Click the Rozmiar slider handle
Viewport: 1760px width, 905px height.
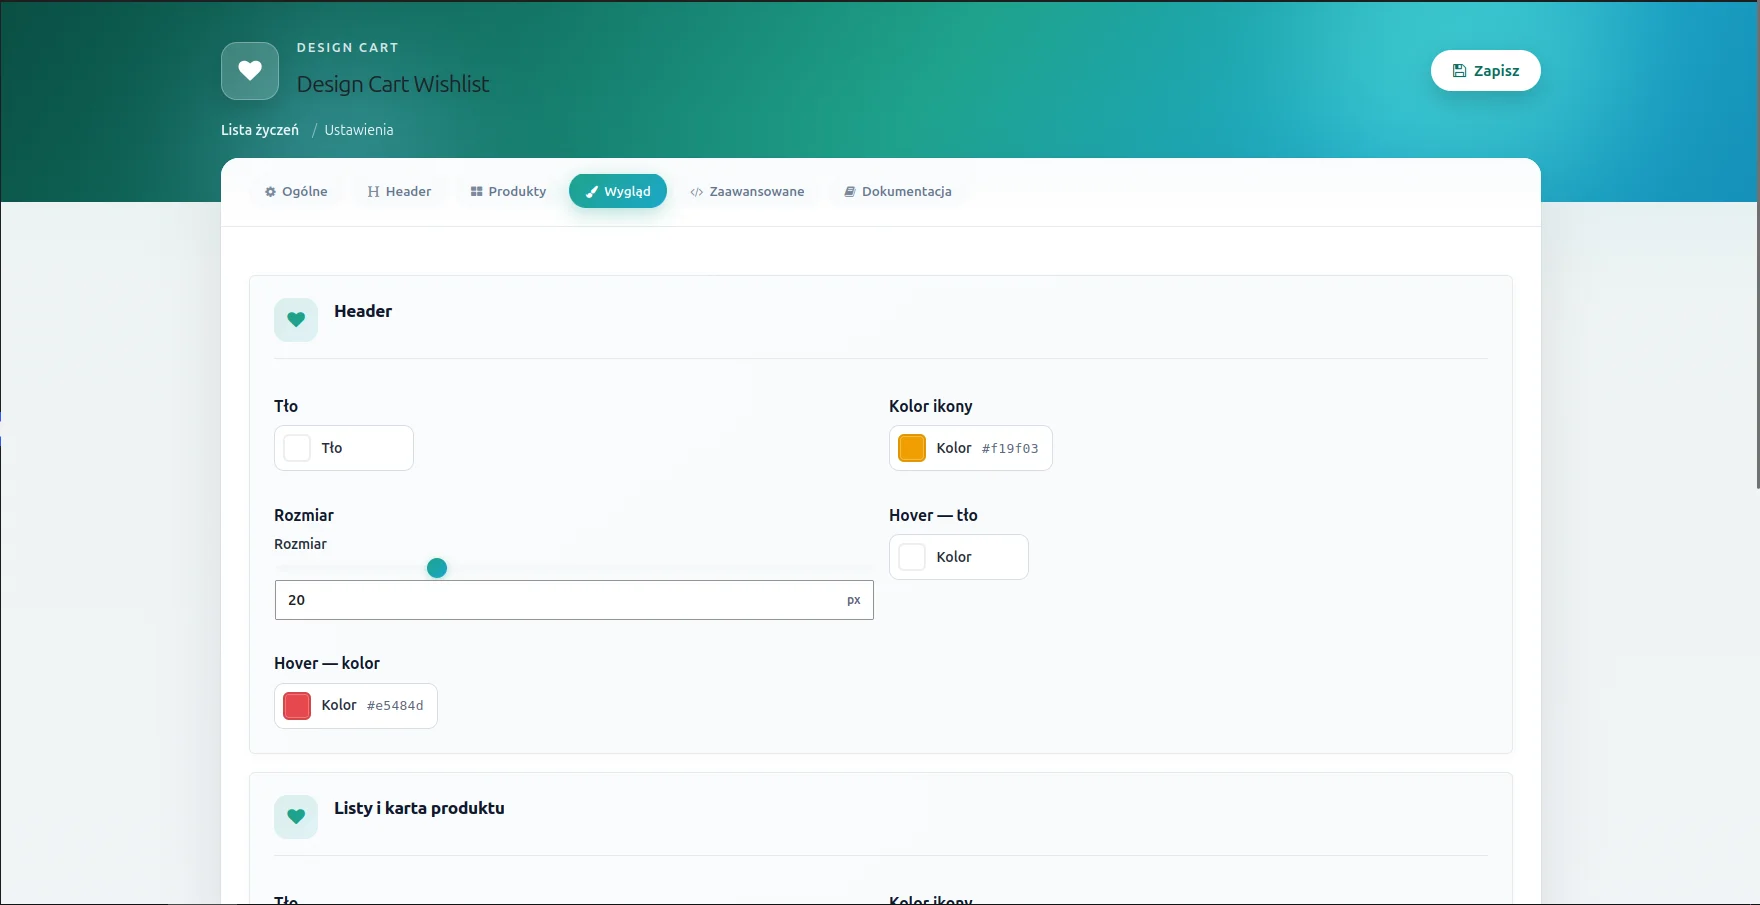[x=437, y=568]
